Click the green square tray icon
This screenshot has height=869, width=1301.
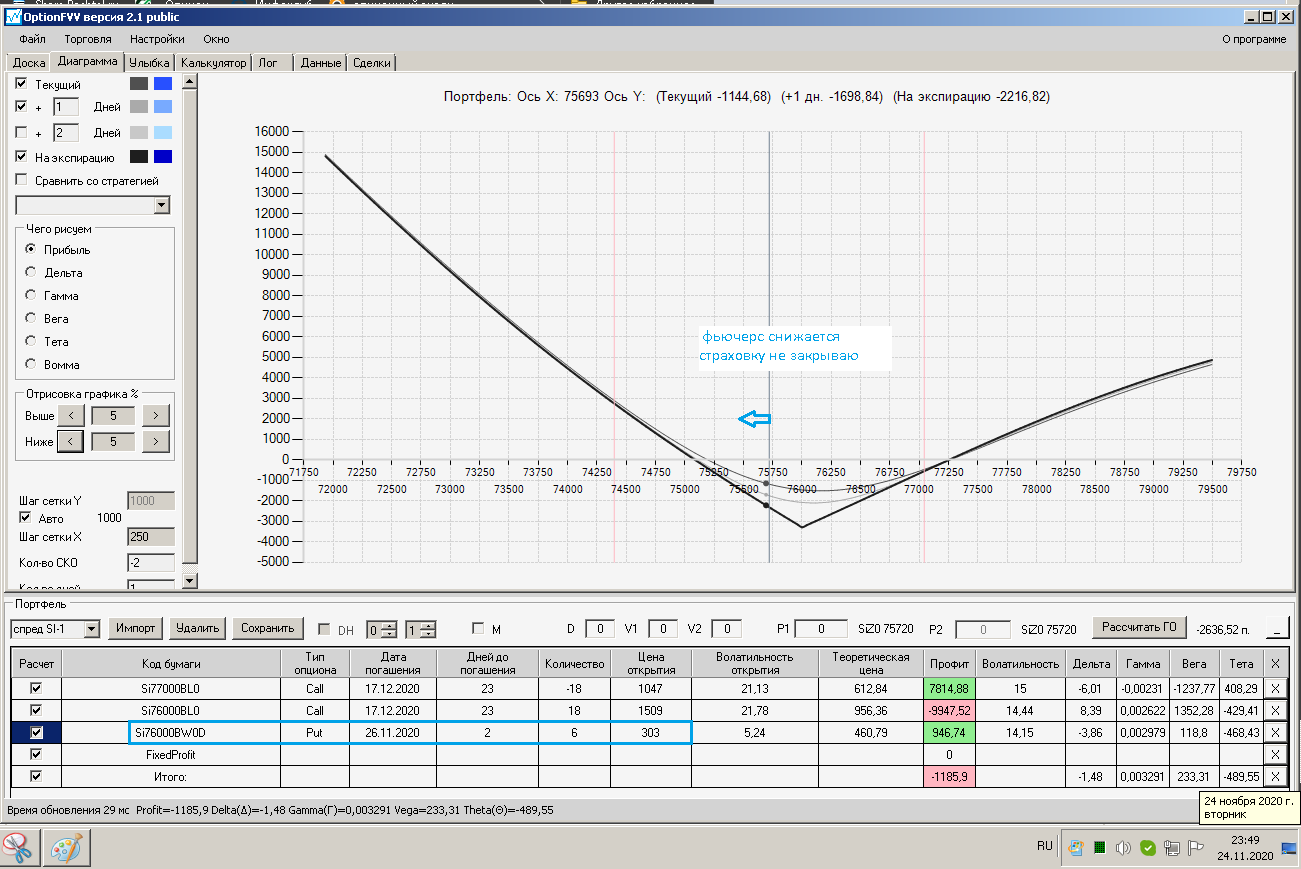pyautogui.click(x=1099, y=848)
